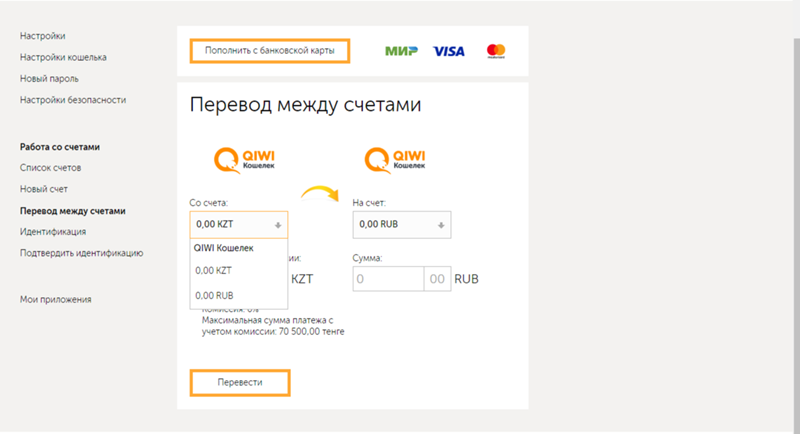Open Настройки безопасности
The width and height of the screenshot is (800, 434).
(73, 99)
